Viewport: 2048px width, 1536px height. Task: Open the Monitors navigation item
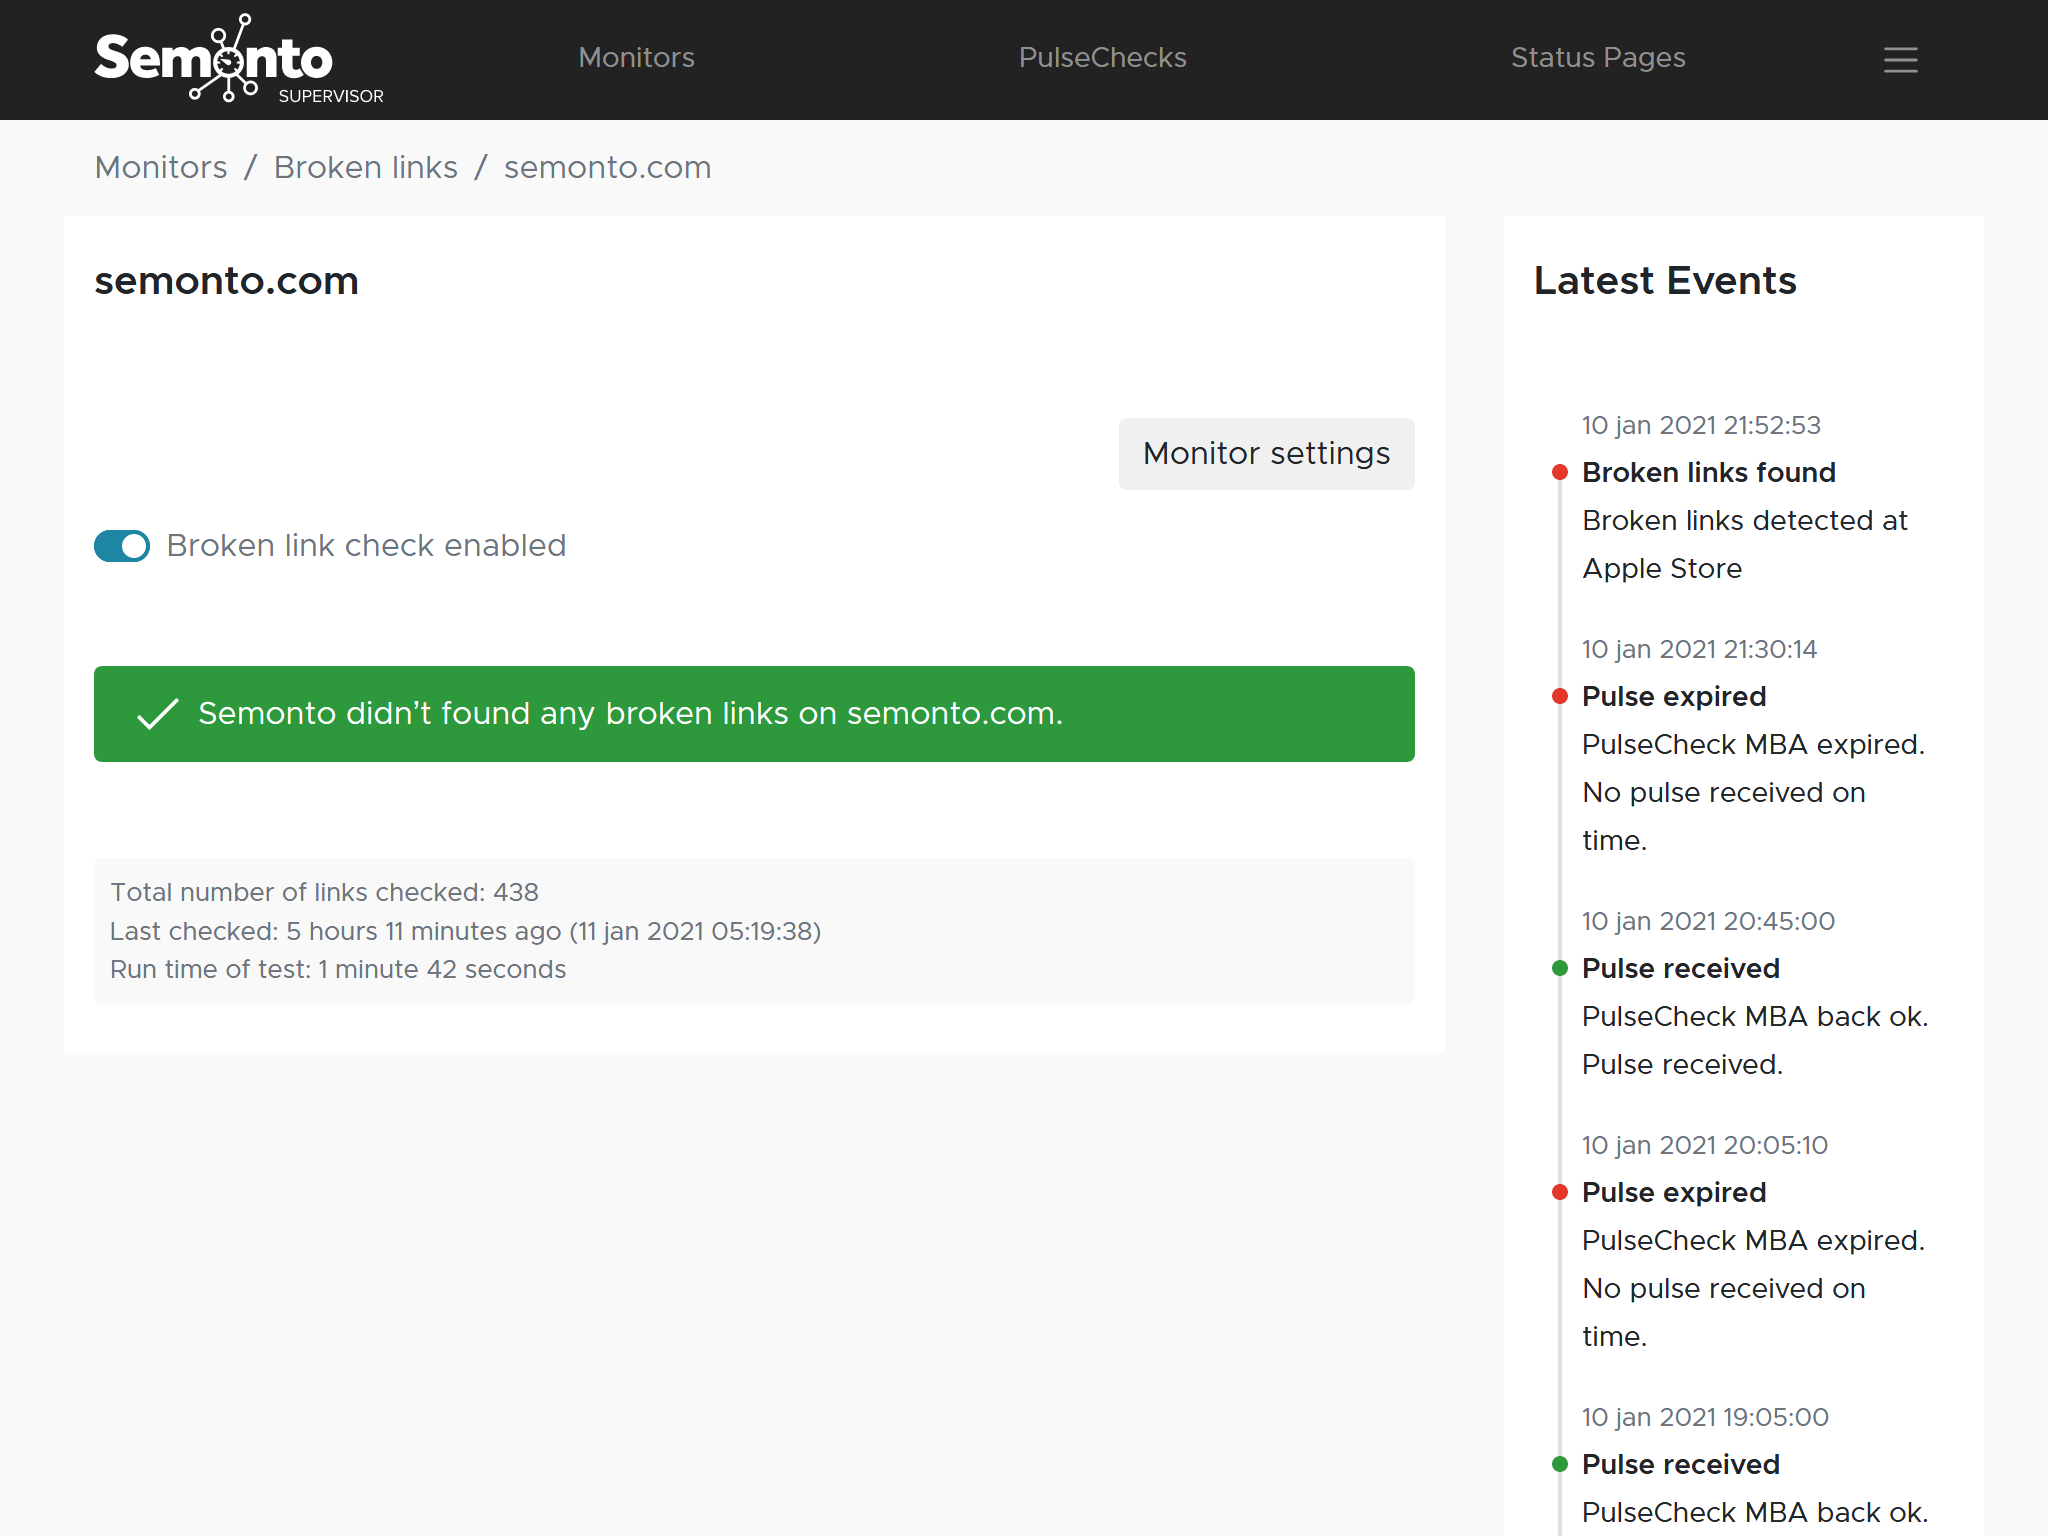click(636, 58)
